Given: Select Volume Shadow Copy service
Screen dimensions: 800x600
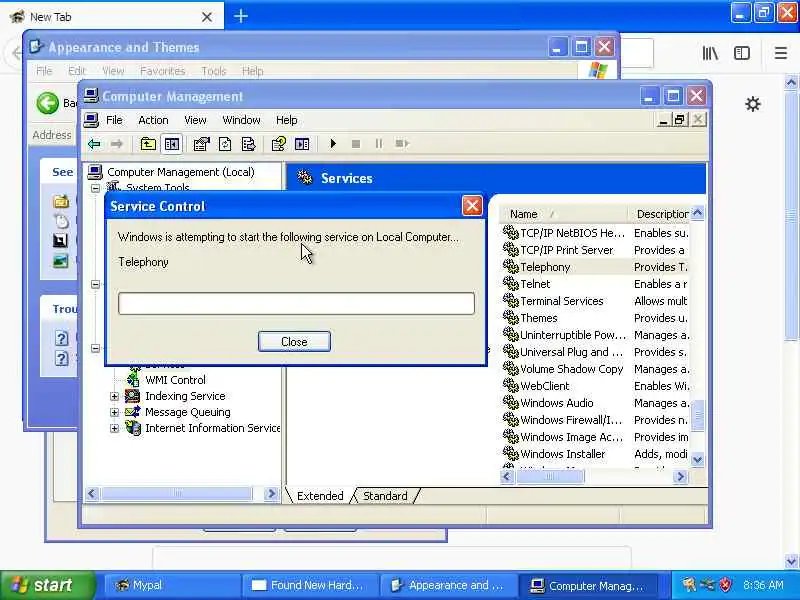Looking at the screenshot, I should click(x=571, y=369).
